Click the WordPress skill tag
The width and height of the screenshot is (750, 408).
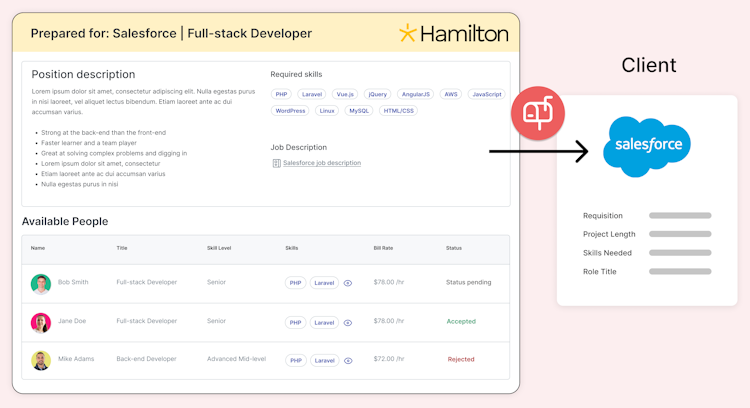pyautogui.click(x=290, y=110)
